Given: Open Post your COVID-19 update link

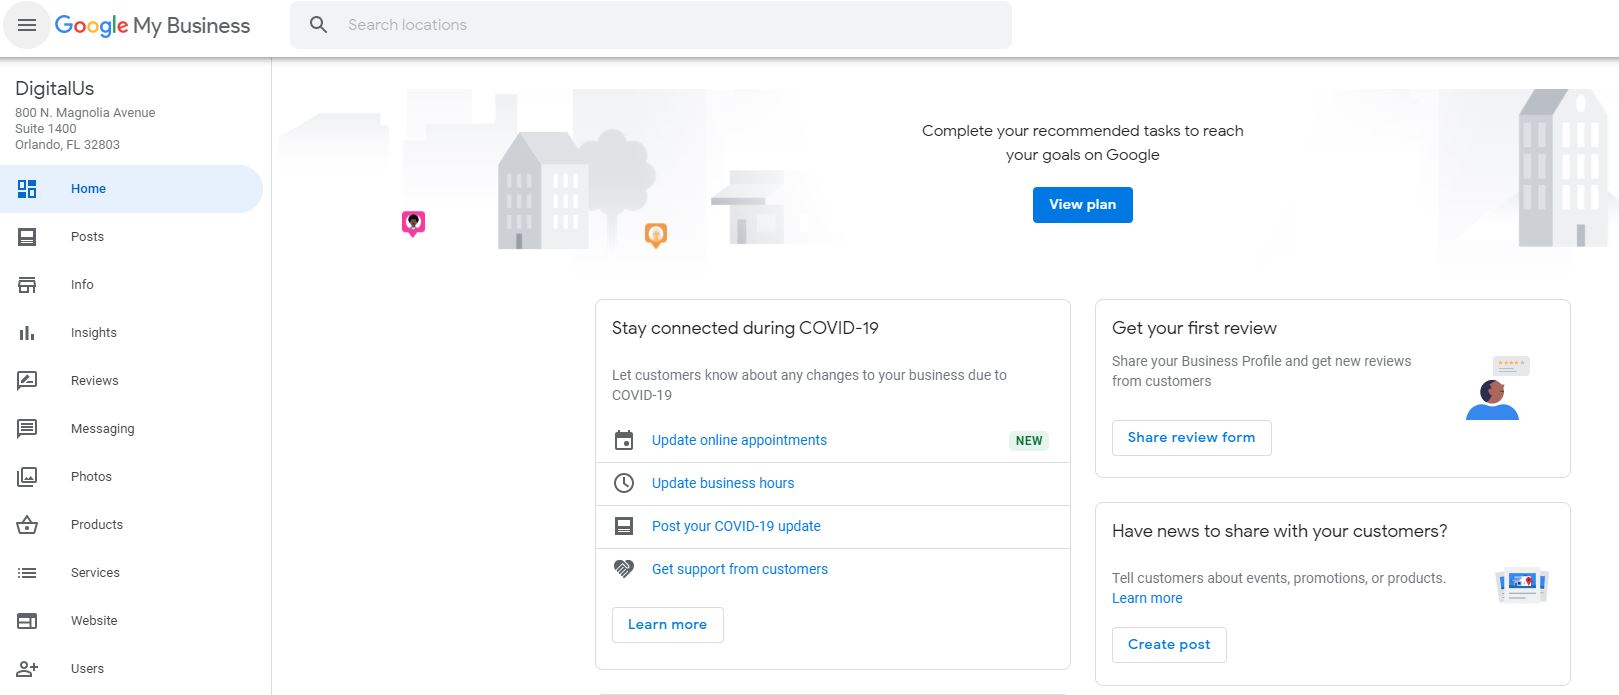Looking at the screenshot, I should tap(736, 526).
